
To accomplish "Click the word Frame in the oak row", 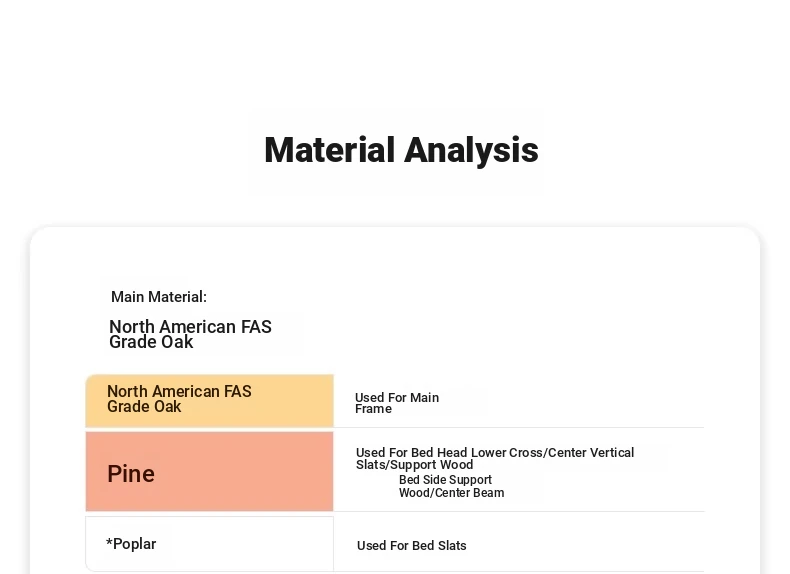I will pos(373,409).
